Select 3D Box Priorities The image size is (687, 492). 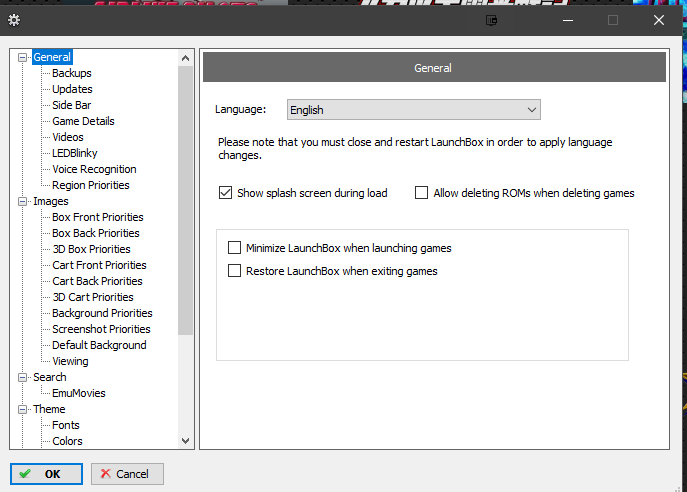click(x=92, y=249)
